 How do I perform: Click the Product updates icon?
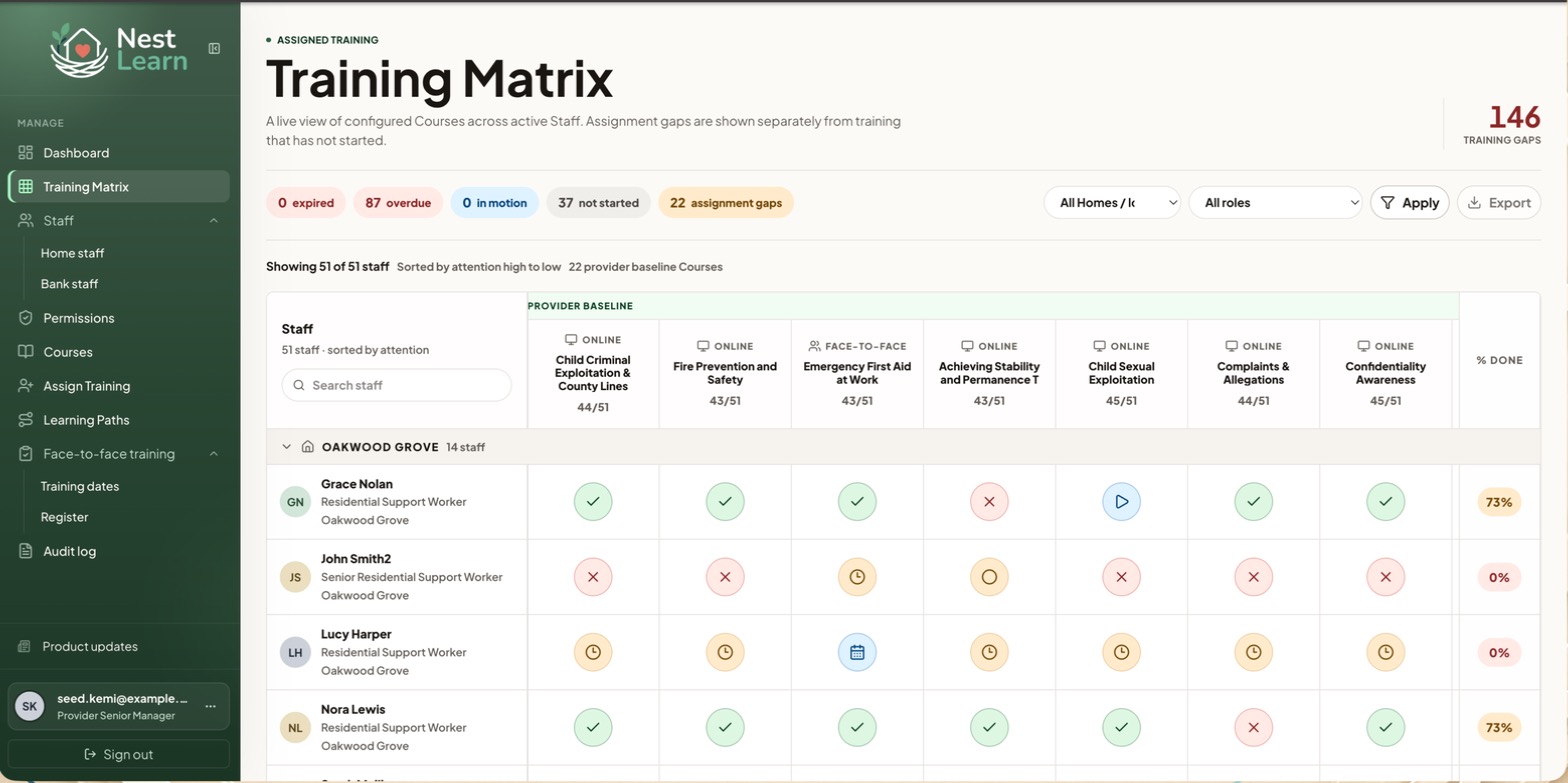(25, 647)
